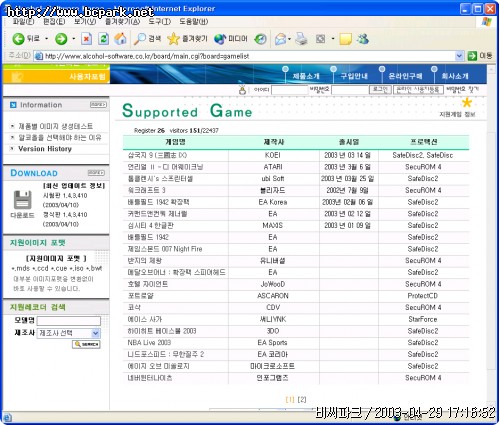Click Information panel more button
This screenshot has width=500, height=425.
[98, 105]
